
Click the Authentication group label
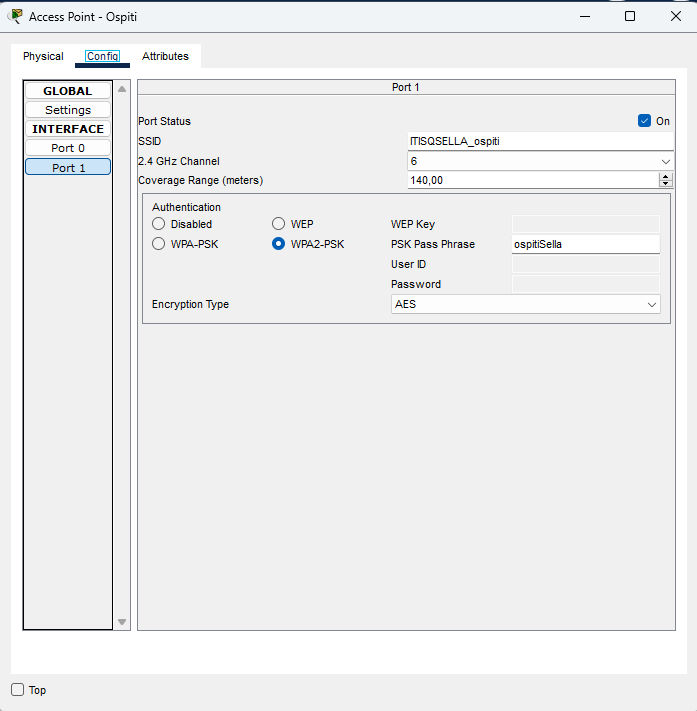point(186,207)
